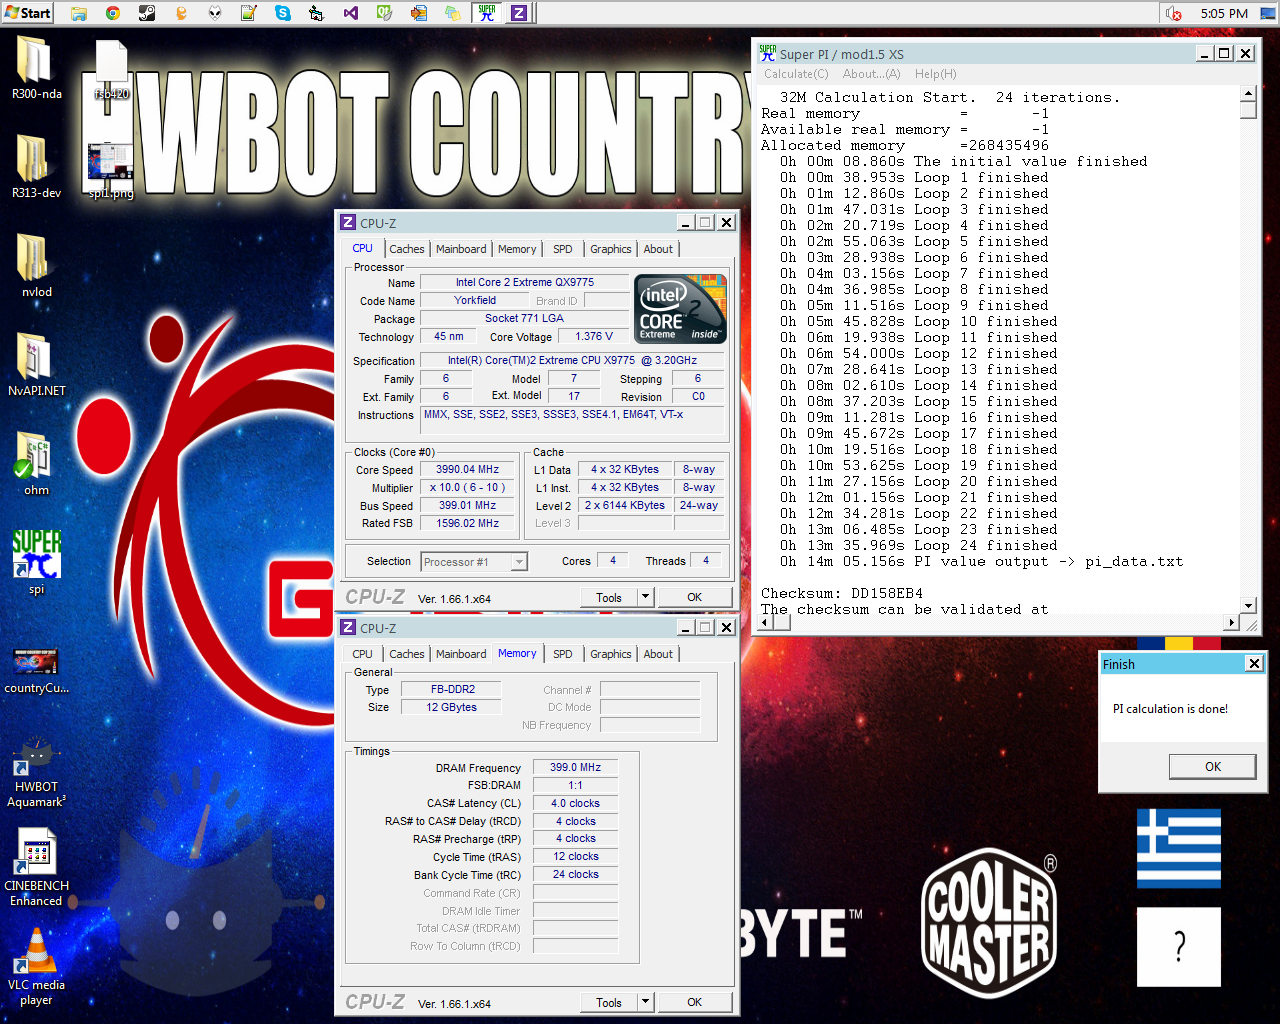Open Help(H) menu in Super PI

pyautogui.click(x=935, y=74)
